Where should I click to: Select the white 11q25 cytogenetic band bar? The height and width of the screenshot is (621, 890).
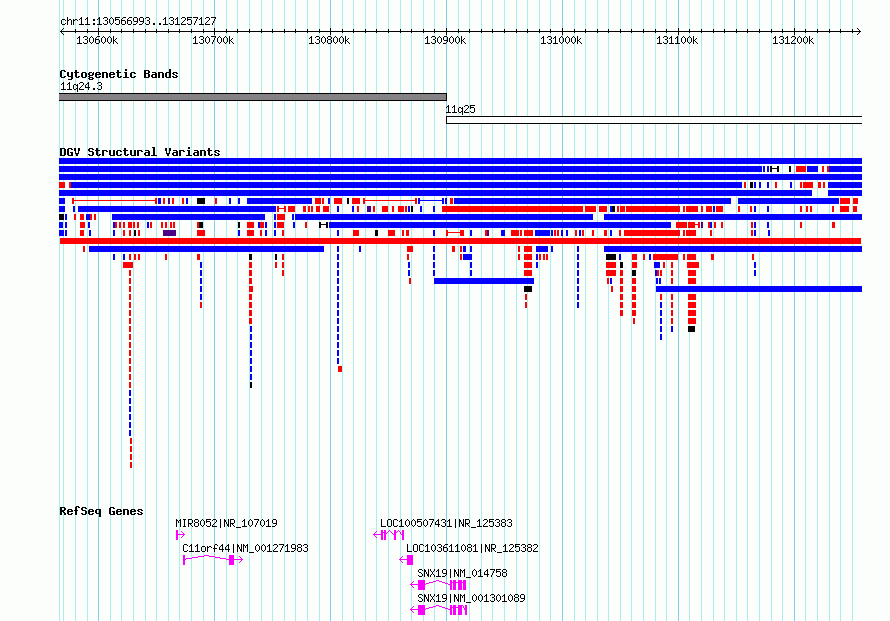[x=654, y=120]
